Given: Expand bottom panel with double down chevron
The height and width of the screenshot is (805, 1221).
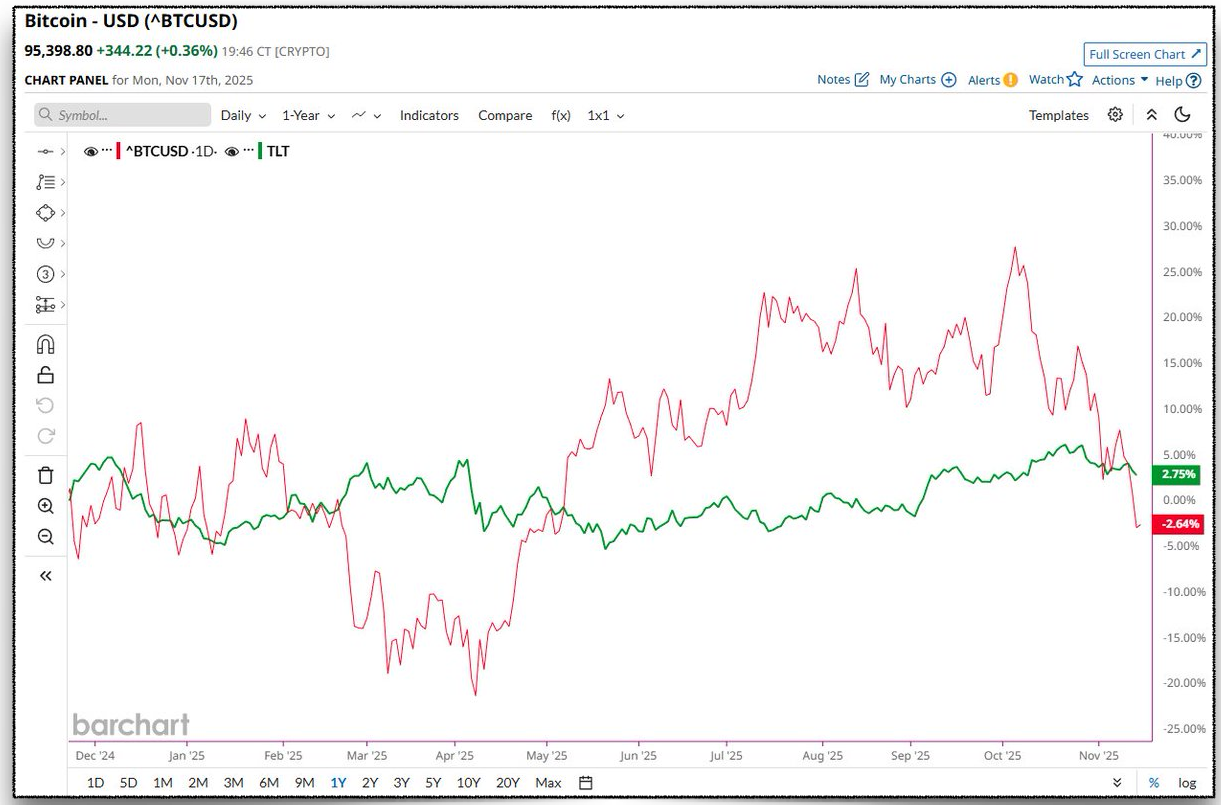Looking at the screenshot, I should click(1117, 782).
